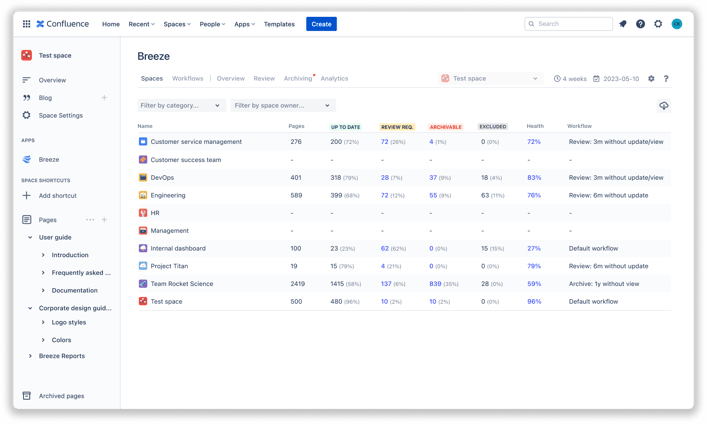
Task: Expand Frequently asked page
Action: 43,272
